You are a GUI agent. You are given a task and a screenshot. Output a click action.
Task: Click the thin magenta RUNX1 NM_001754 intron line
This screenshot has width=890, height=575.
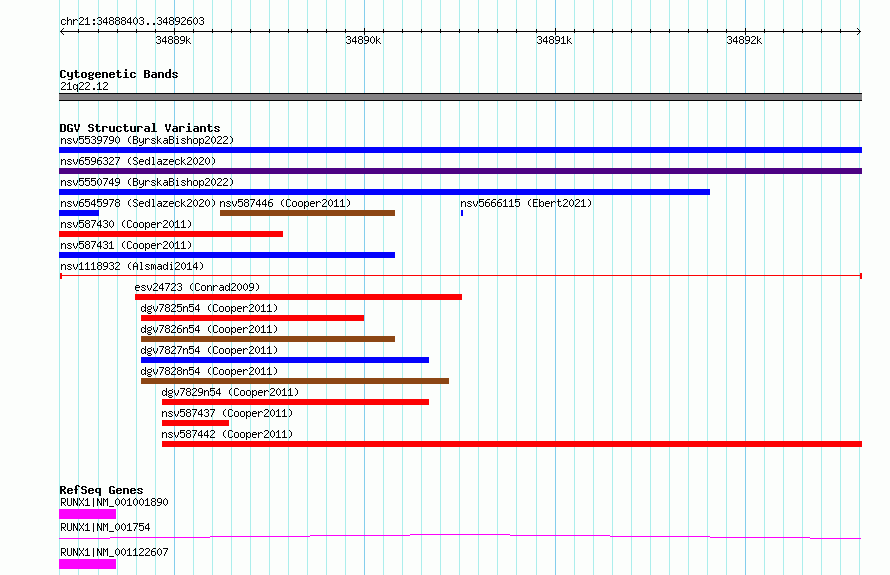(460, 536)
